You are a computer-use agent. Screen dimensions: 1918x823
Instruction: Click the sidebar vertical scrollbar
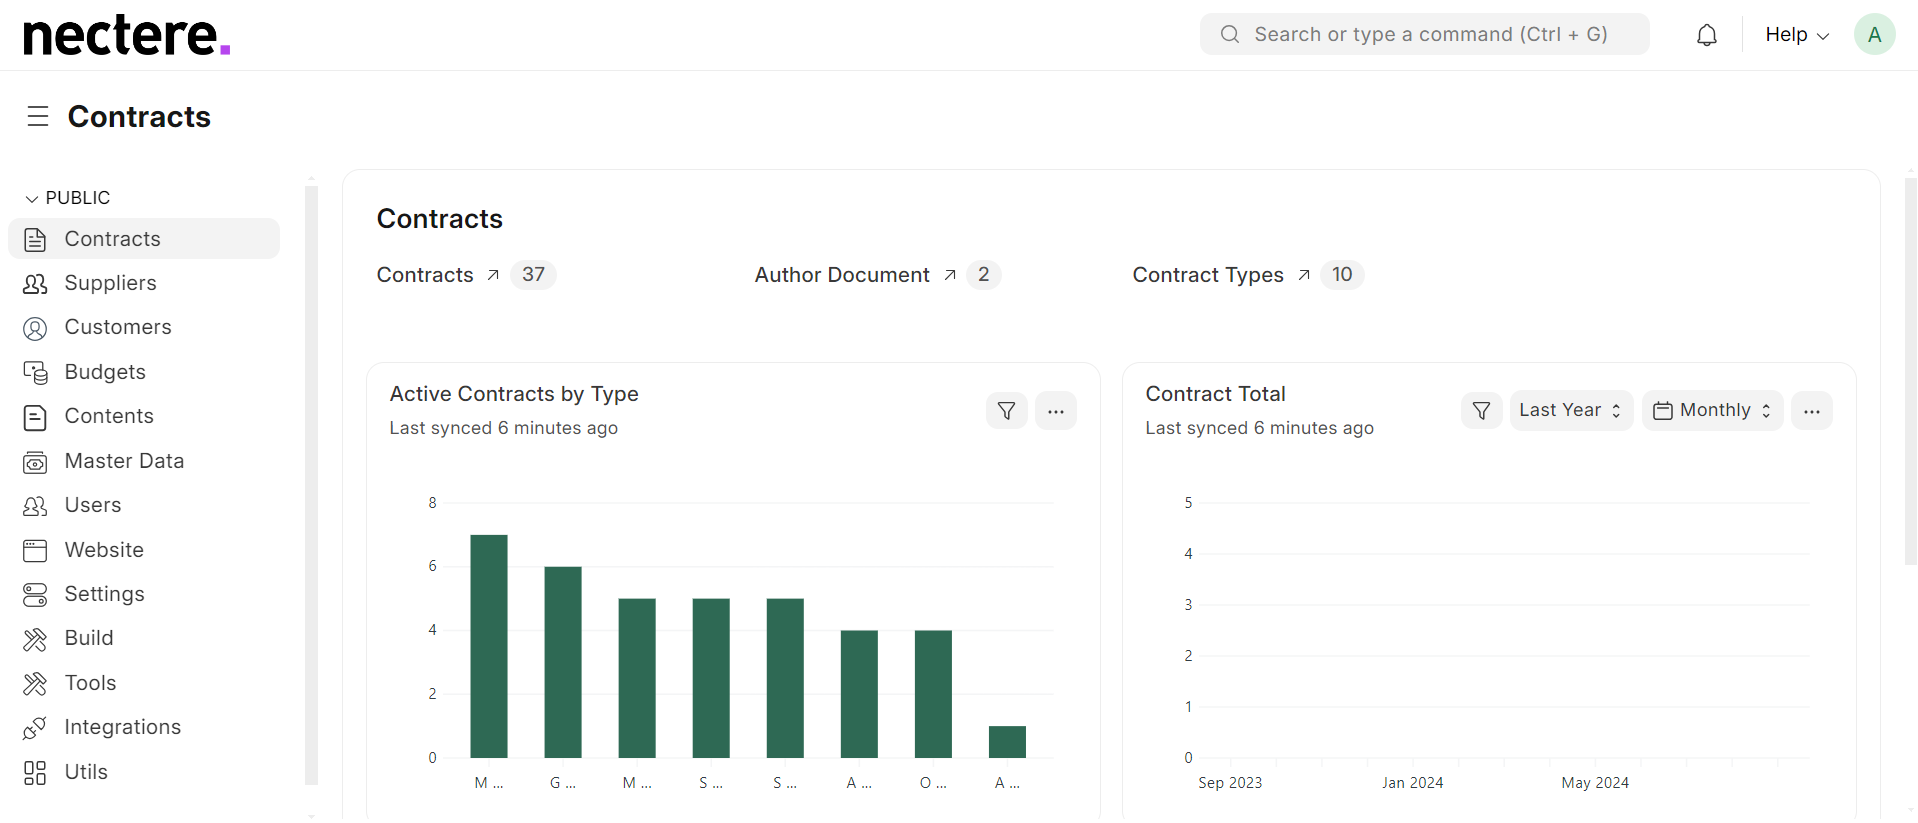click(311, 485)
